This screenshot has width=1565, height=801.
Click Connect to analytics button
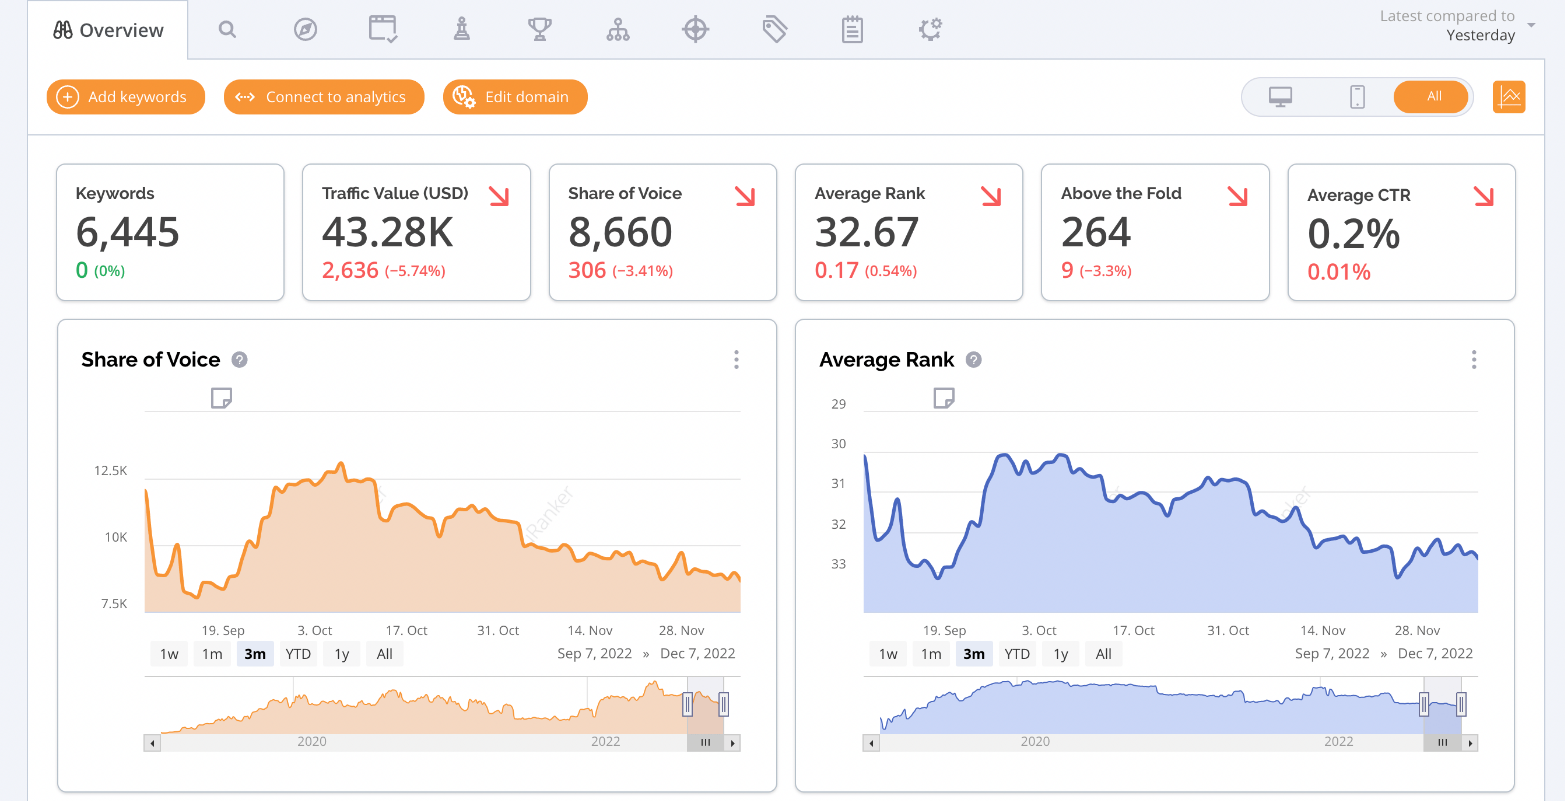tap(324, 97)
